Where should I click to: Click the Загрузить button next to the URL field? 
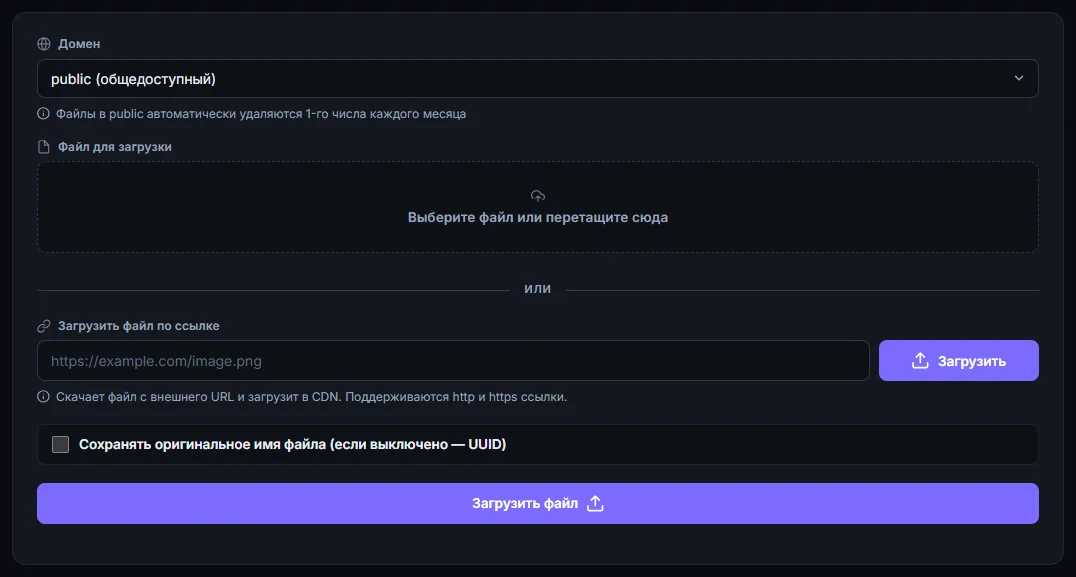959,361
